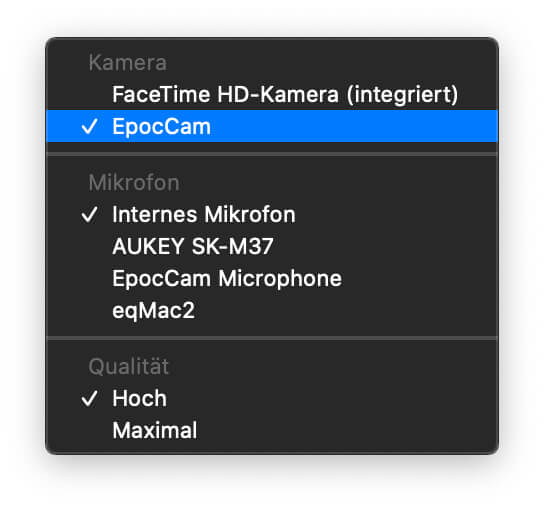Click the Kamera section header

point(128,63)
